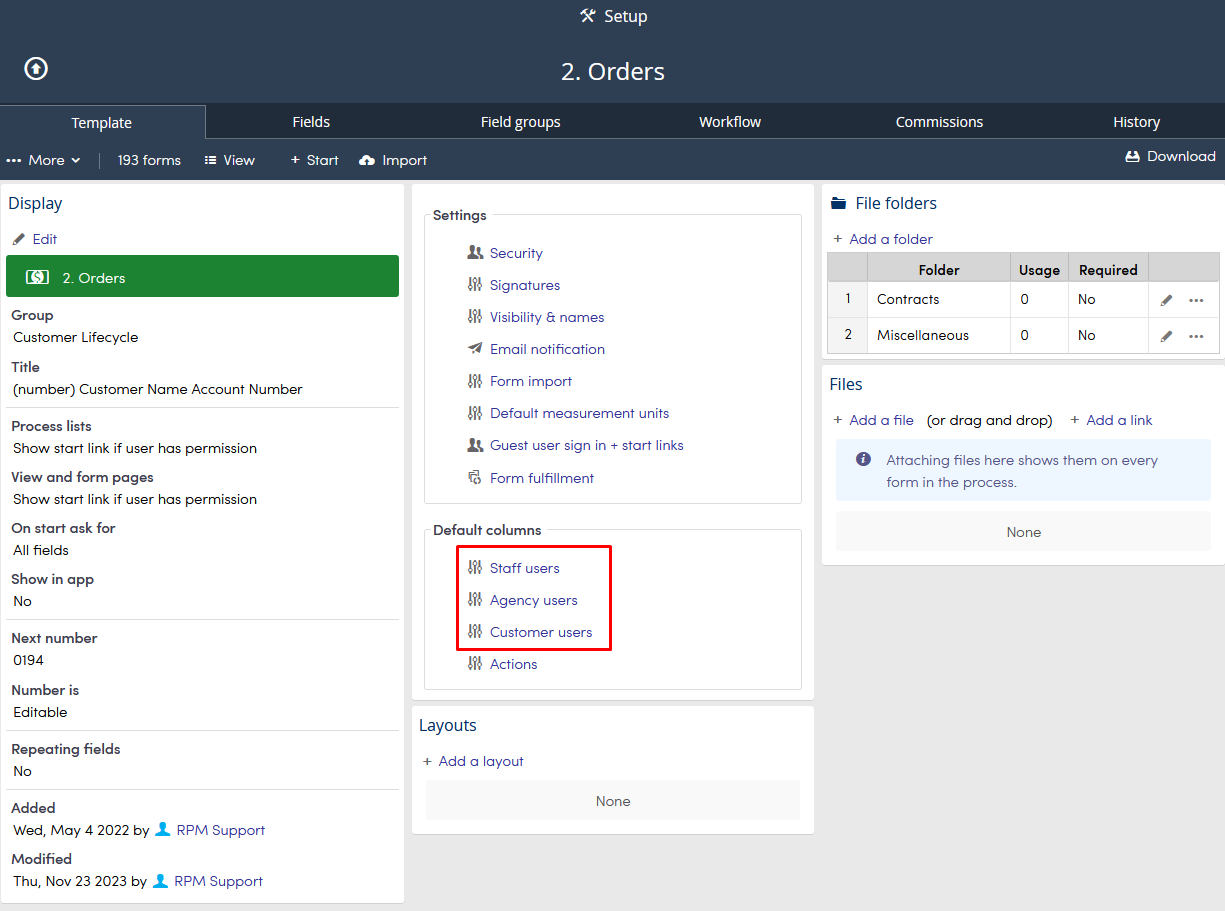Screen dimensions: 1225x911
Task: Open the More dropdown menu
Action: 44,160
